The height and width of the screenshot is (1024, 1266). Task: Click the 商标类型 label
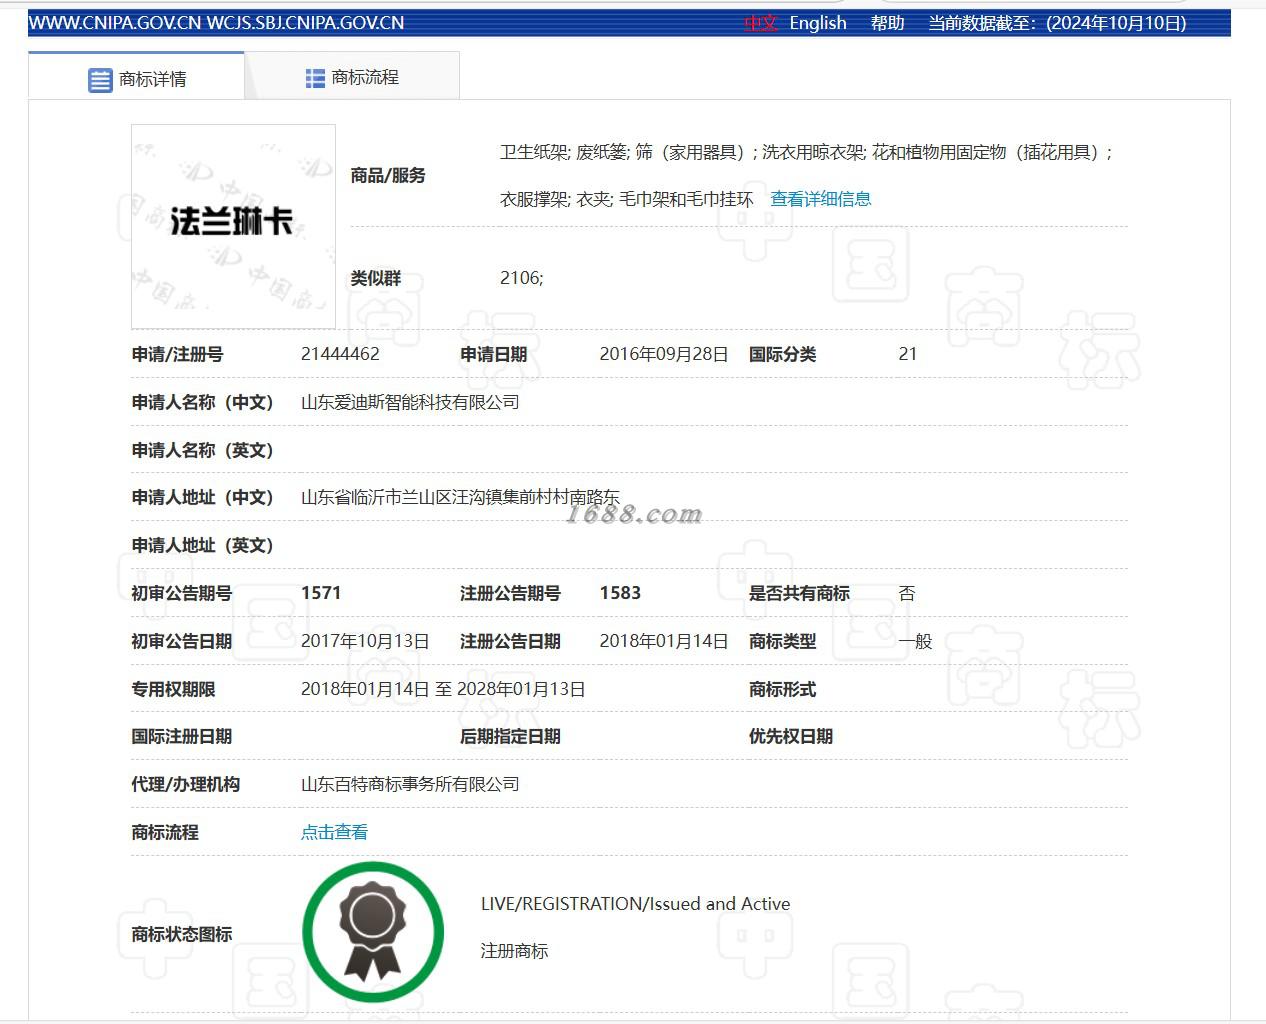click(782, 641)
